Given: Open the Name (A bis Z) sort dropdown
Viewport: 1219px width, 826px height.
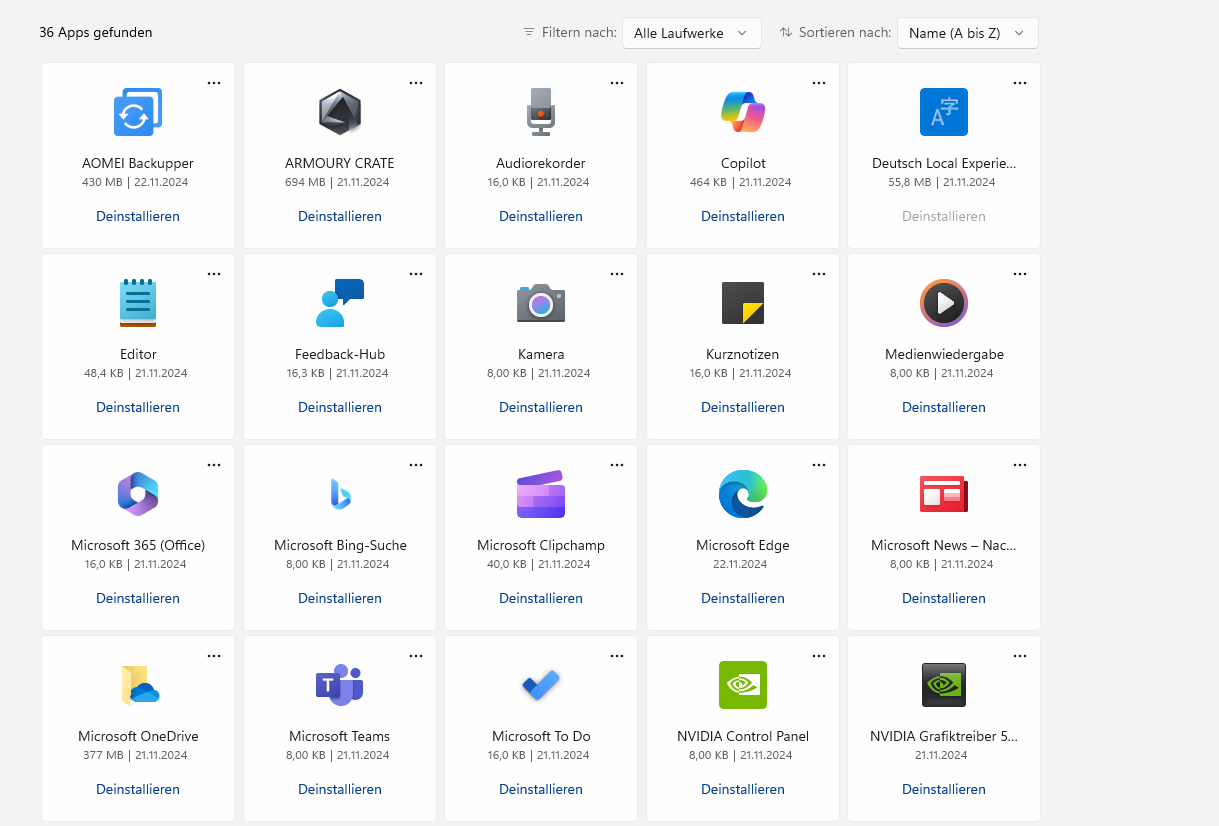Looking at the screenshot, I should pyautogui.click(x=967, y=33).
